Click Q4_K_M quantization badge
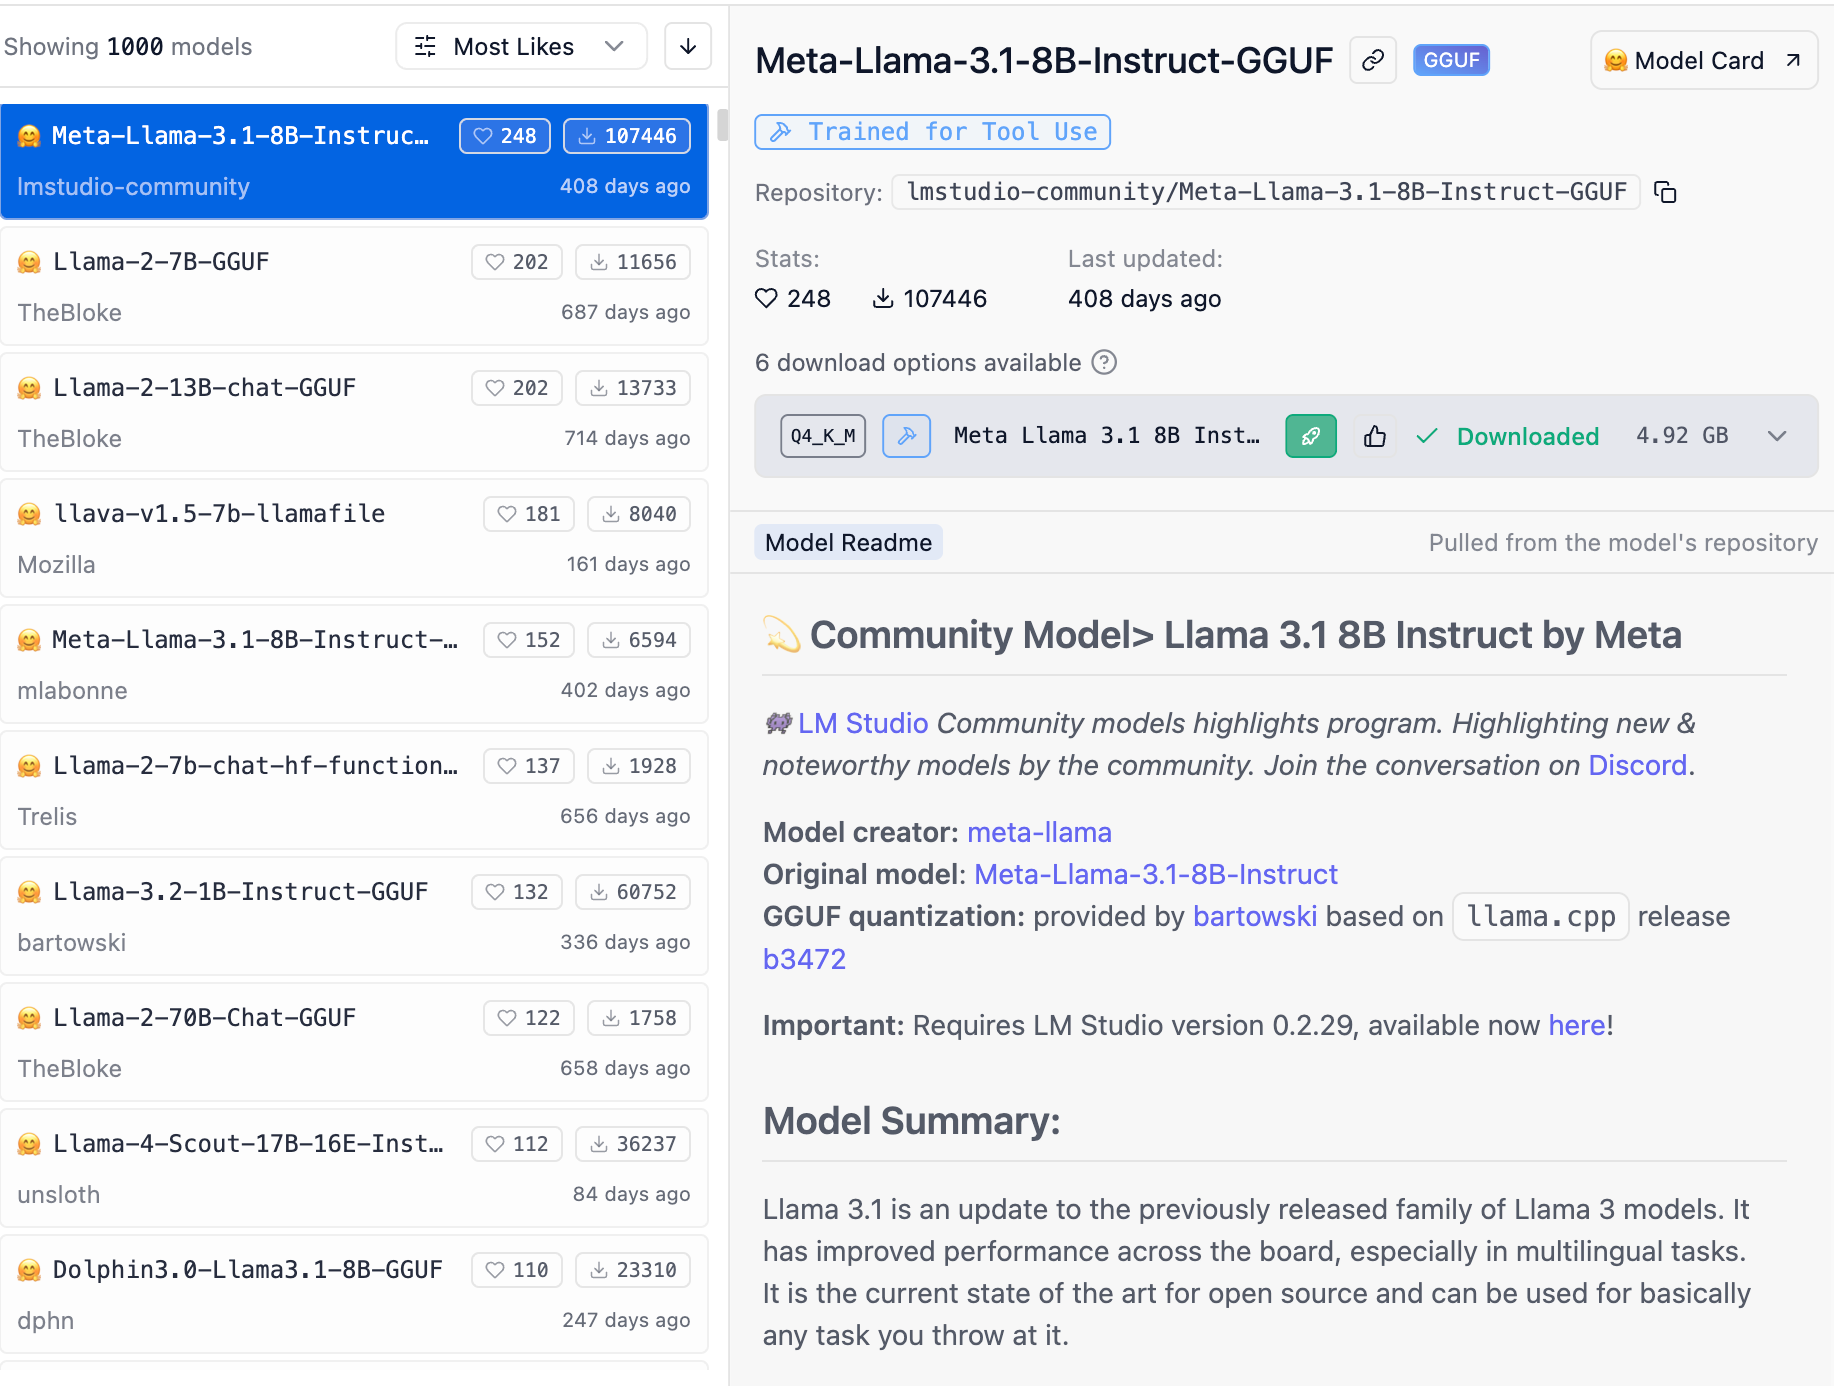 click(x=823, y=436)
